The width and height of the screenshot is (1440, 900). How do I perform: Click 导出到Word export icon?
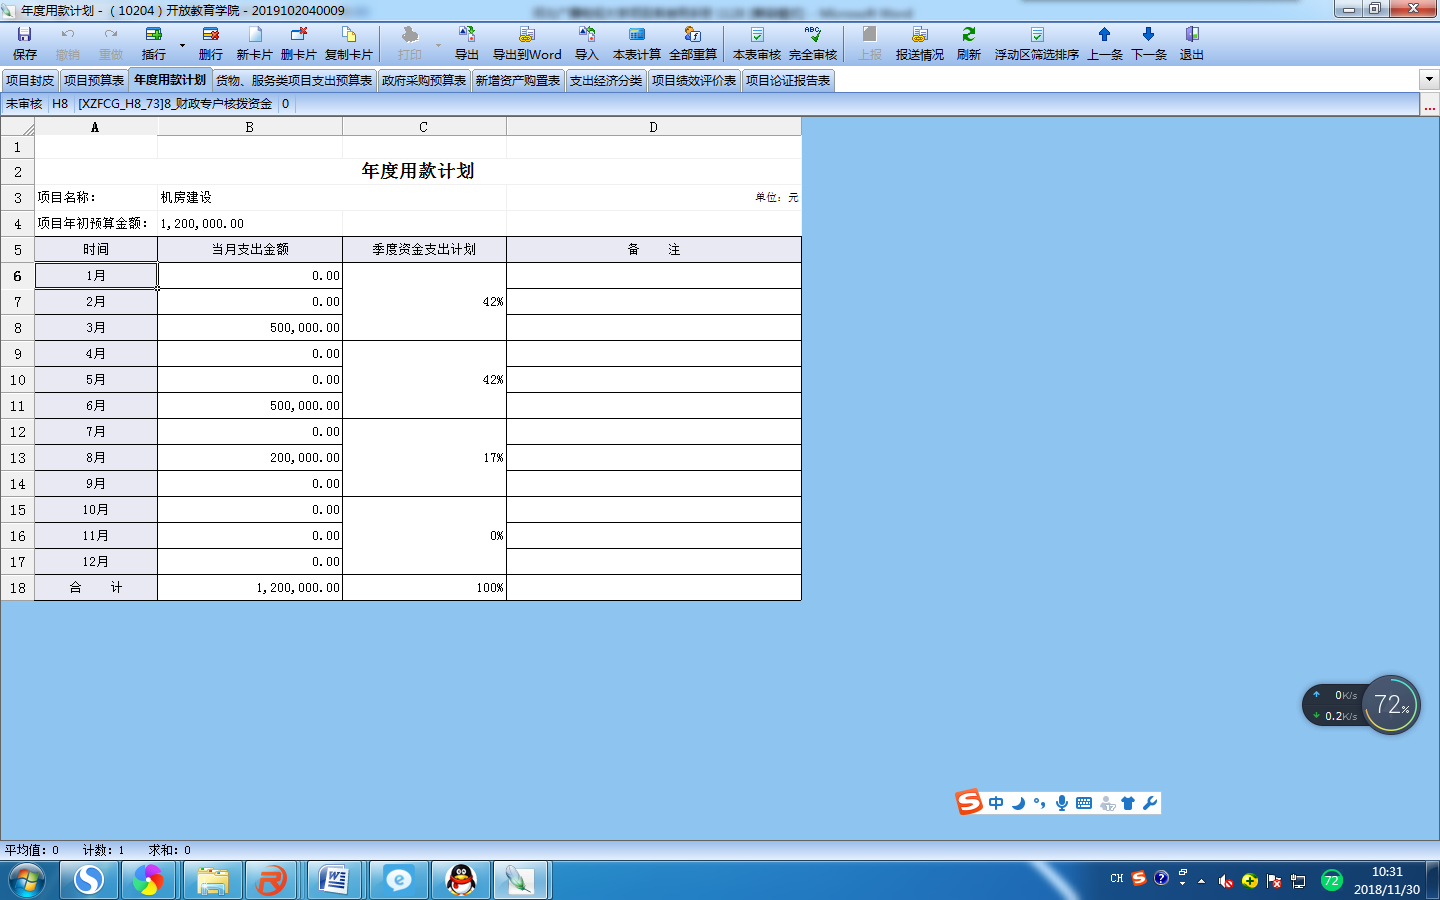[x=526, y=43]
